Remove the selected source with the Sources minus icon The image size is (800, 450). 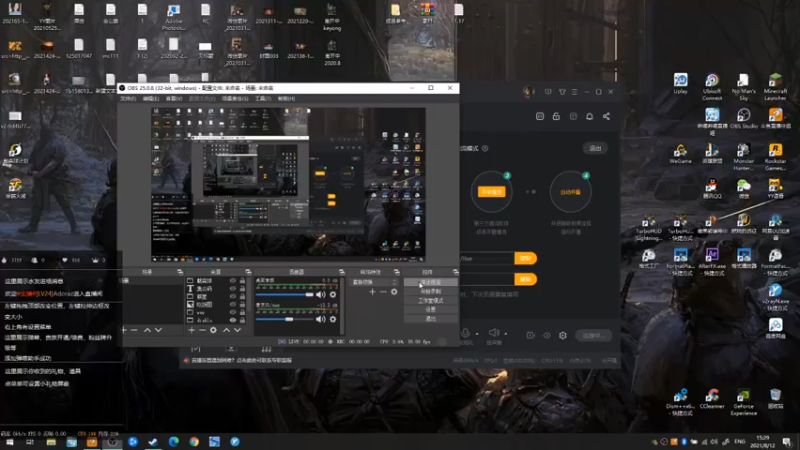(202, 330)
